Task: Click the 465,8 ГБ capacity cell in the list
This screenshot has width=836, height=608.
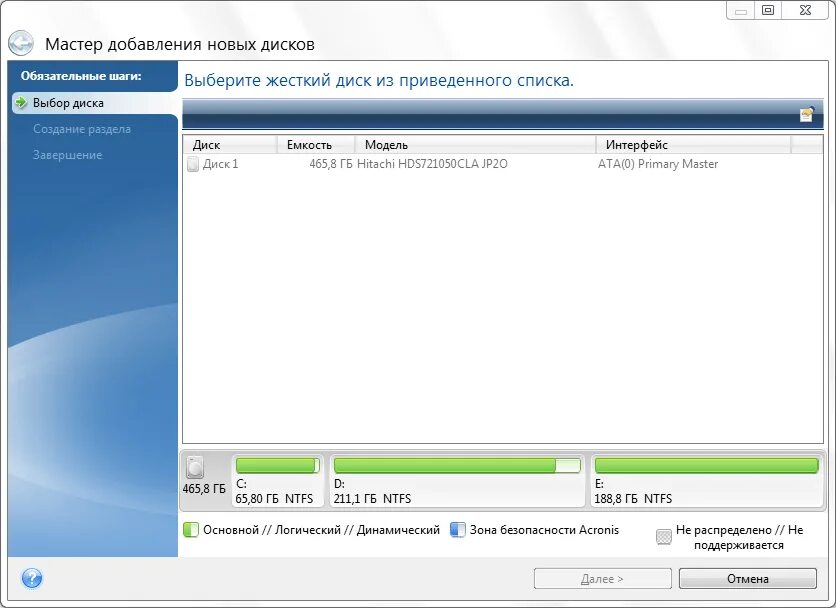Action: click(x=331, y=164)
